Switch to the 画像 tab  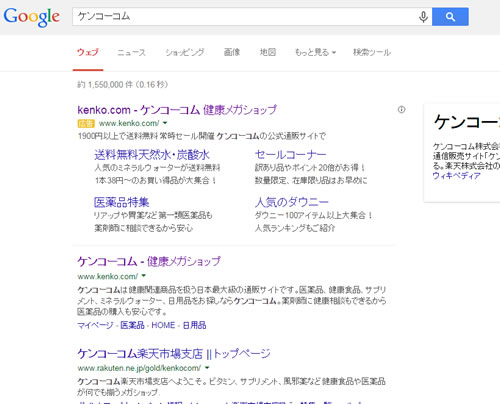click(x=232, y=52)
